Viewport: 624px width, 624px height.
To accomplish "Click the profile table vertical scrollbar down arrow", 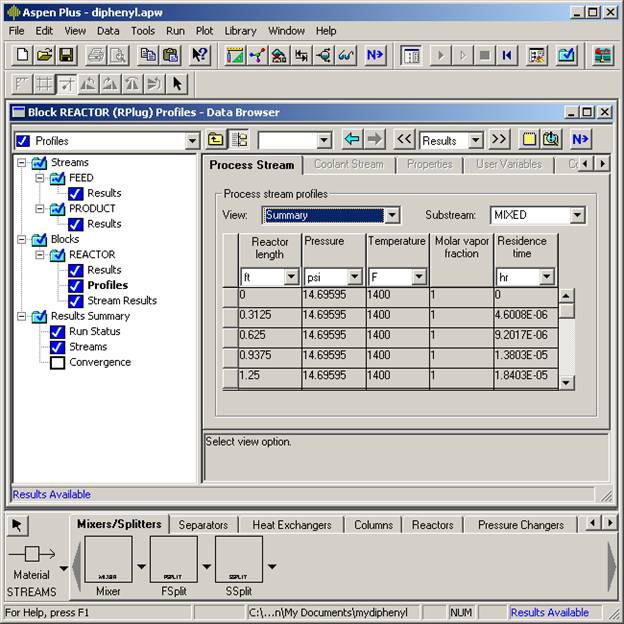I will click(567, 382).
